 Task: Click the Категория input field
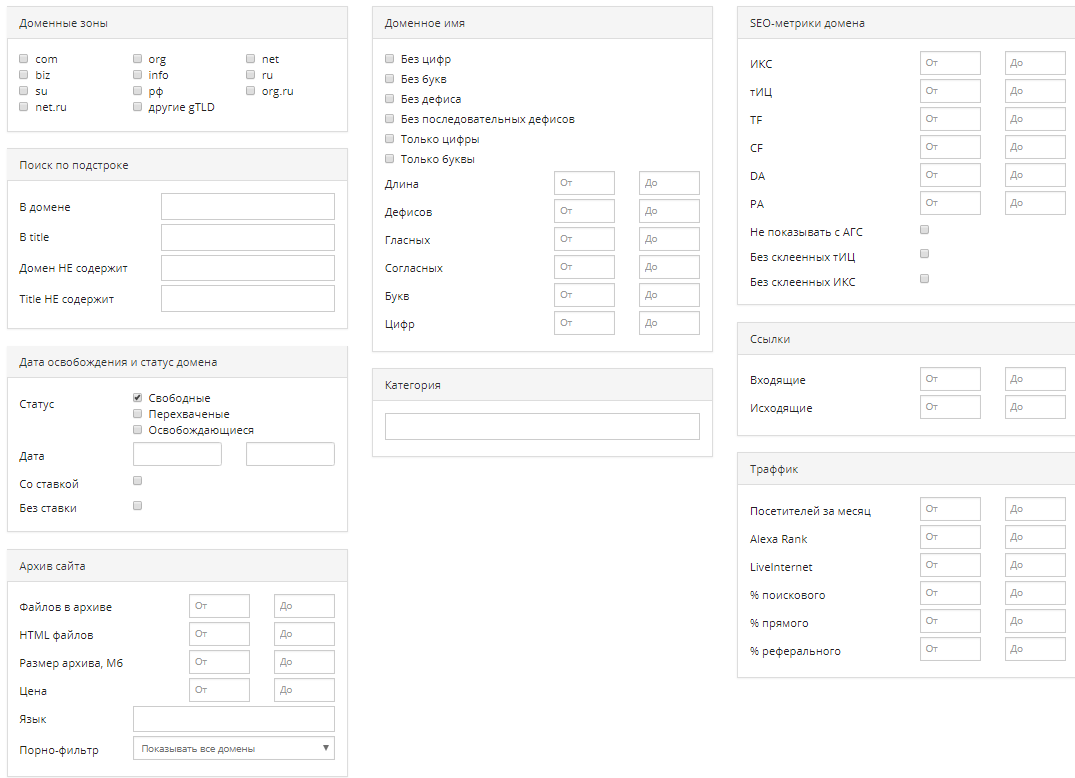pyautogui.click(x=541, y=427)
